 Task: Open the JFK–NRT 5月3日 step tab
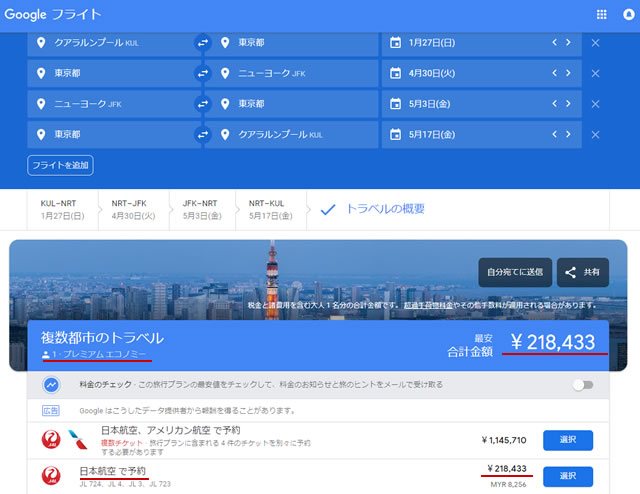202,210
